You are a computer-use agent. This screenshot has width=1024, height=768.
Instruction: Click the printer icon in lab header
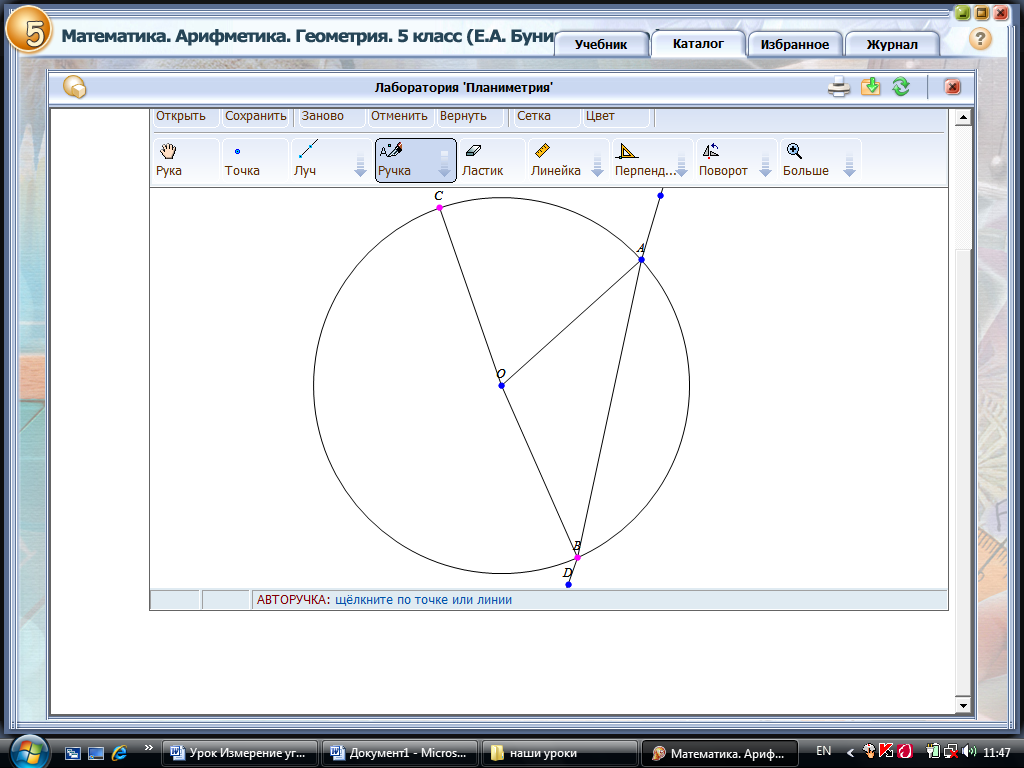click(x=839, y=87)
